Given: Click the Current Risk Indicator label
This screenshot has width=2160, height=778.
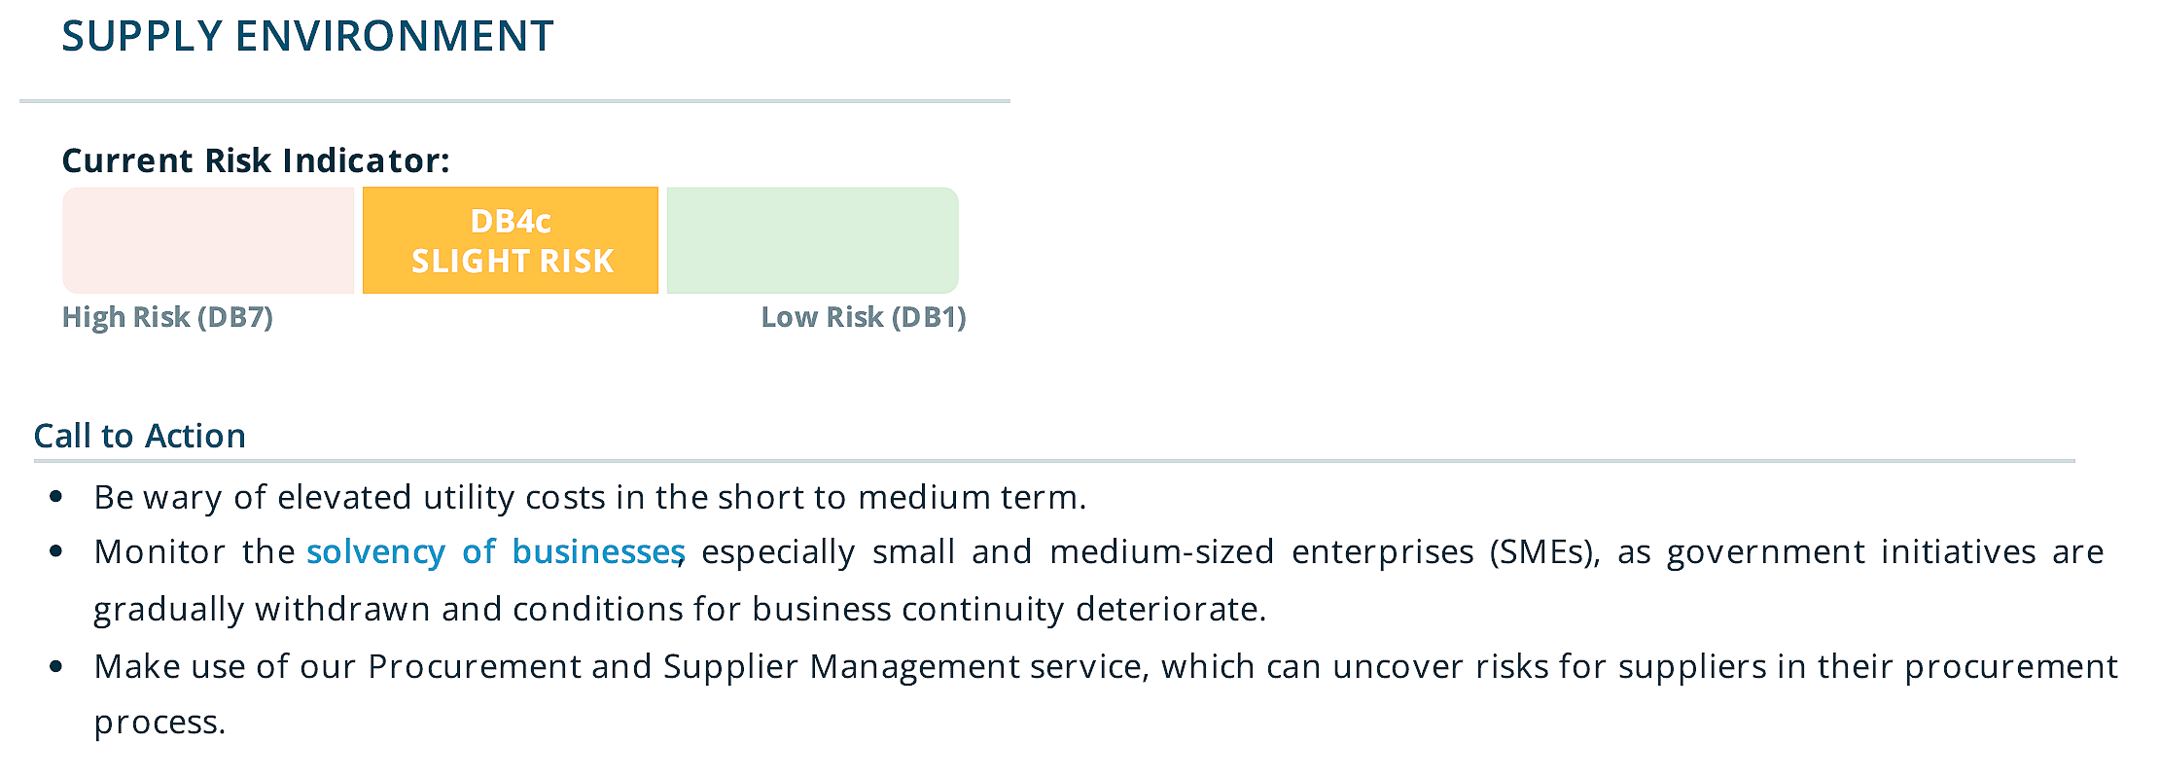Looking at the screenshot, I should point(256,160).
